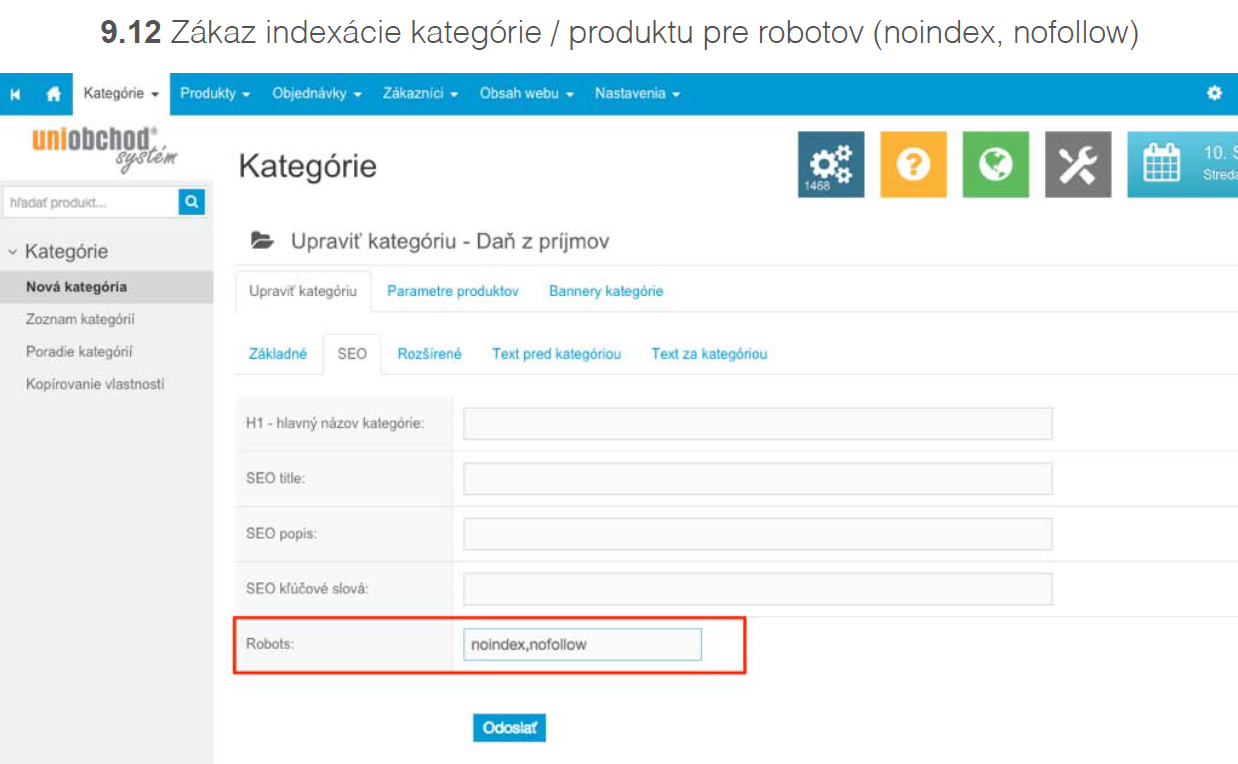This screenshot has width=1238, height=764.
Task: Collapse the Kategórie sidebar section
Action: click(x=58, y=251)
